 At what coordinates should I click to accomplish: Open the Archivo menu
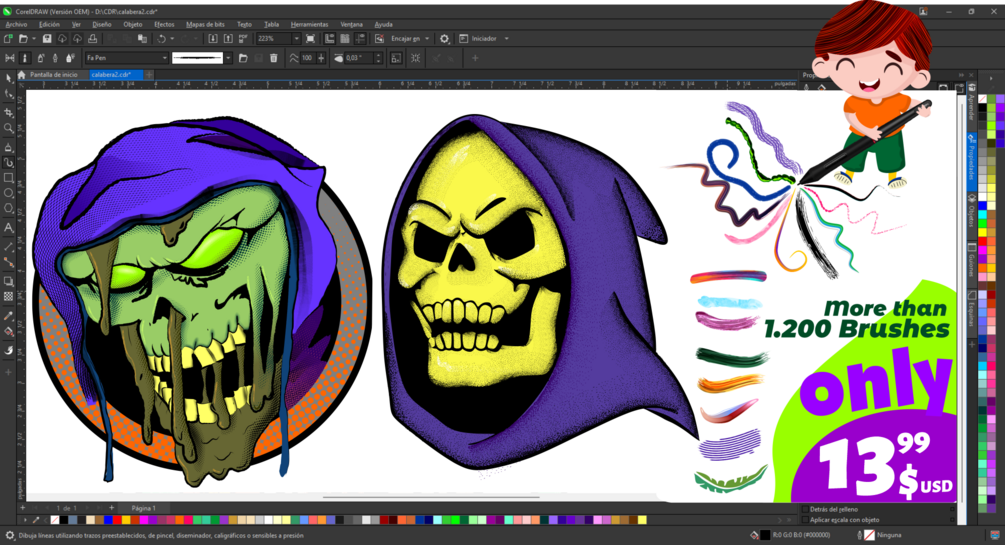tap(16, 24)
